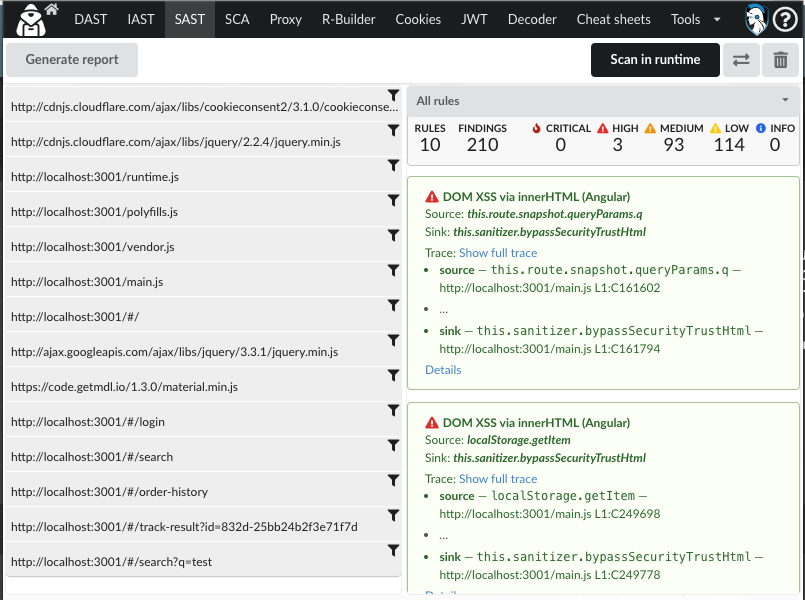The image size is (805, 600).
Task: Open the Cheat sheets tab
Action: coord(613,19)
